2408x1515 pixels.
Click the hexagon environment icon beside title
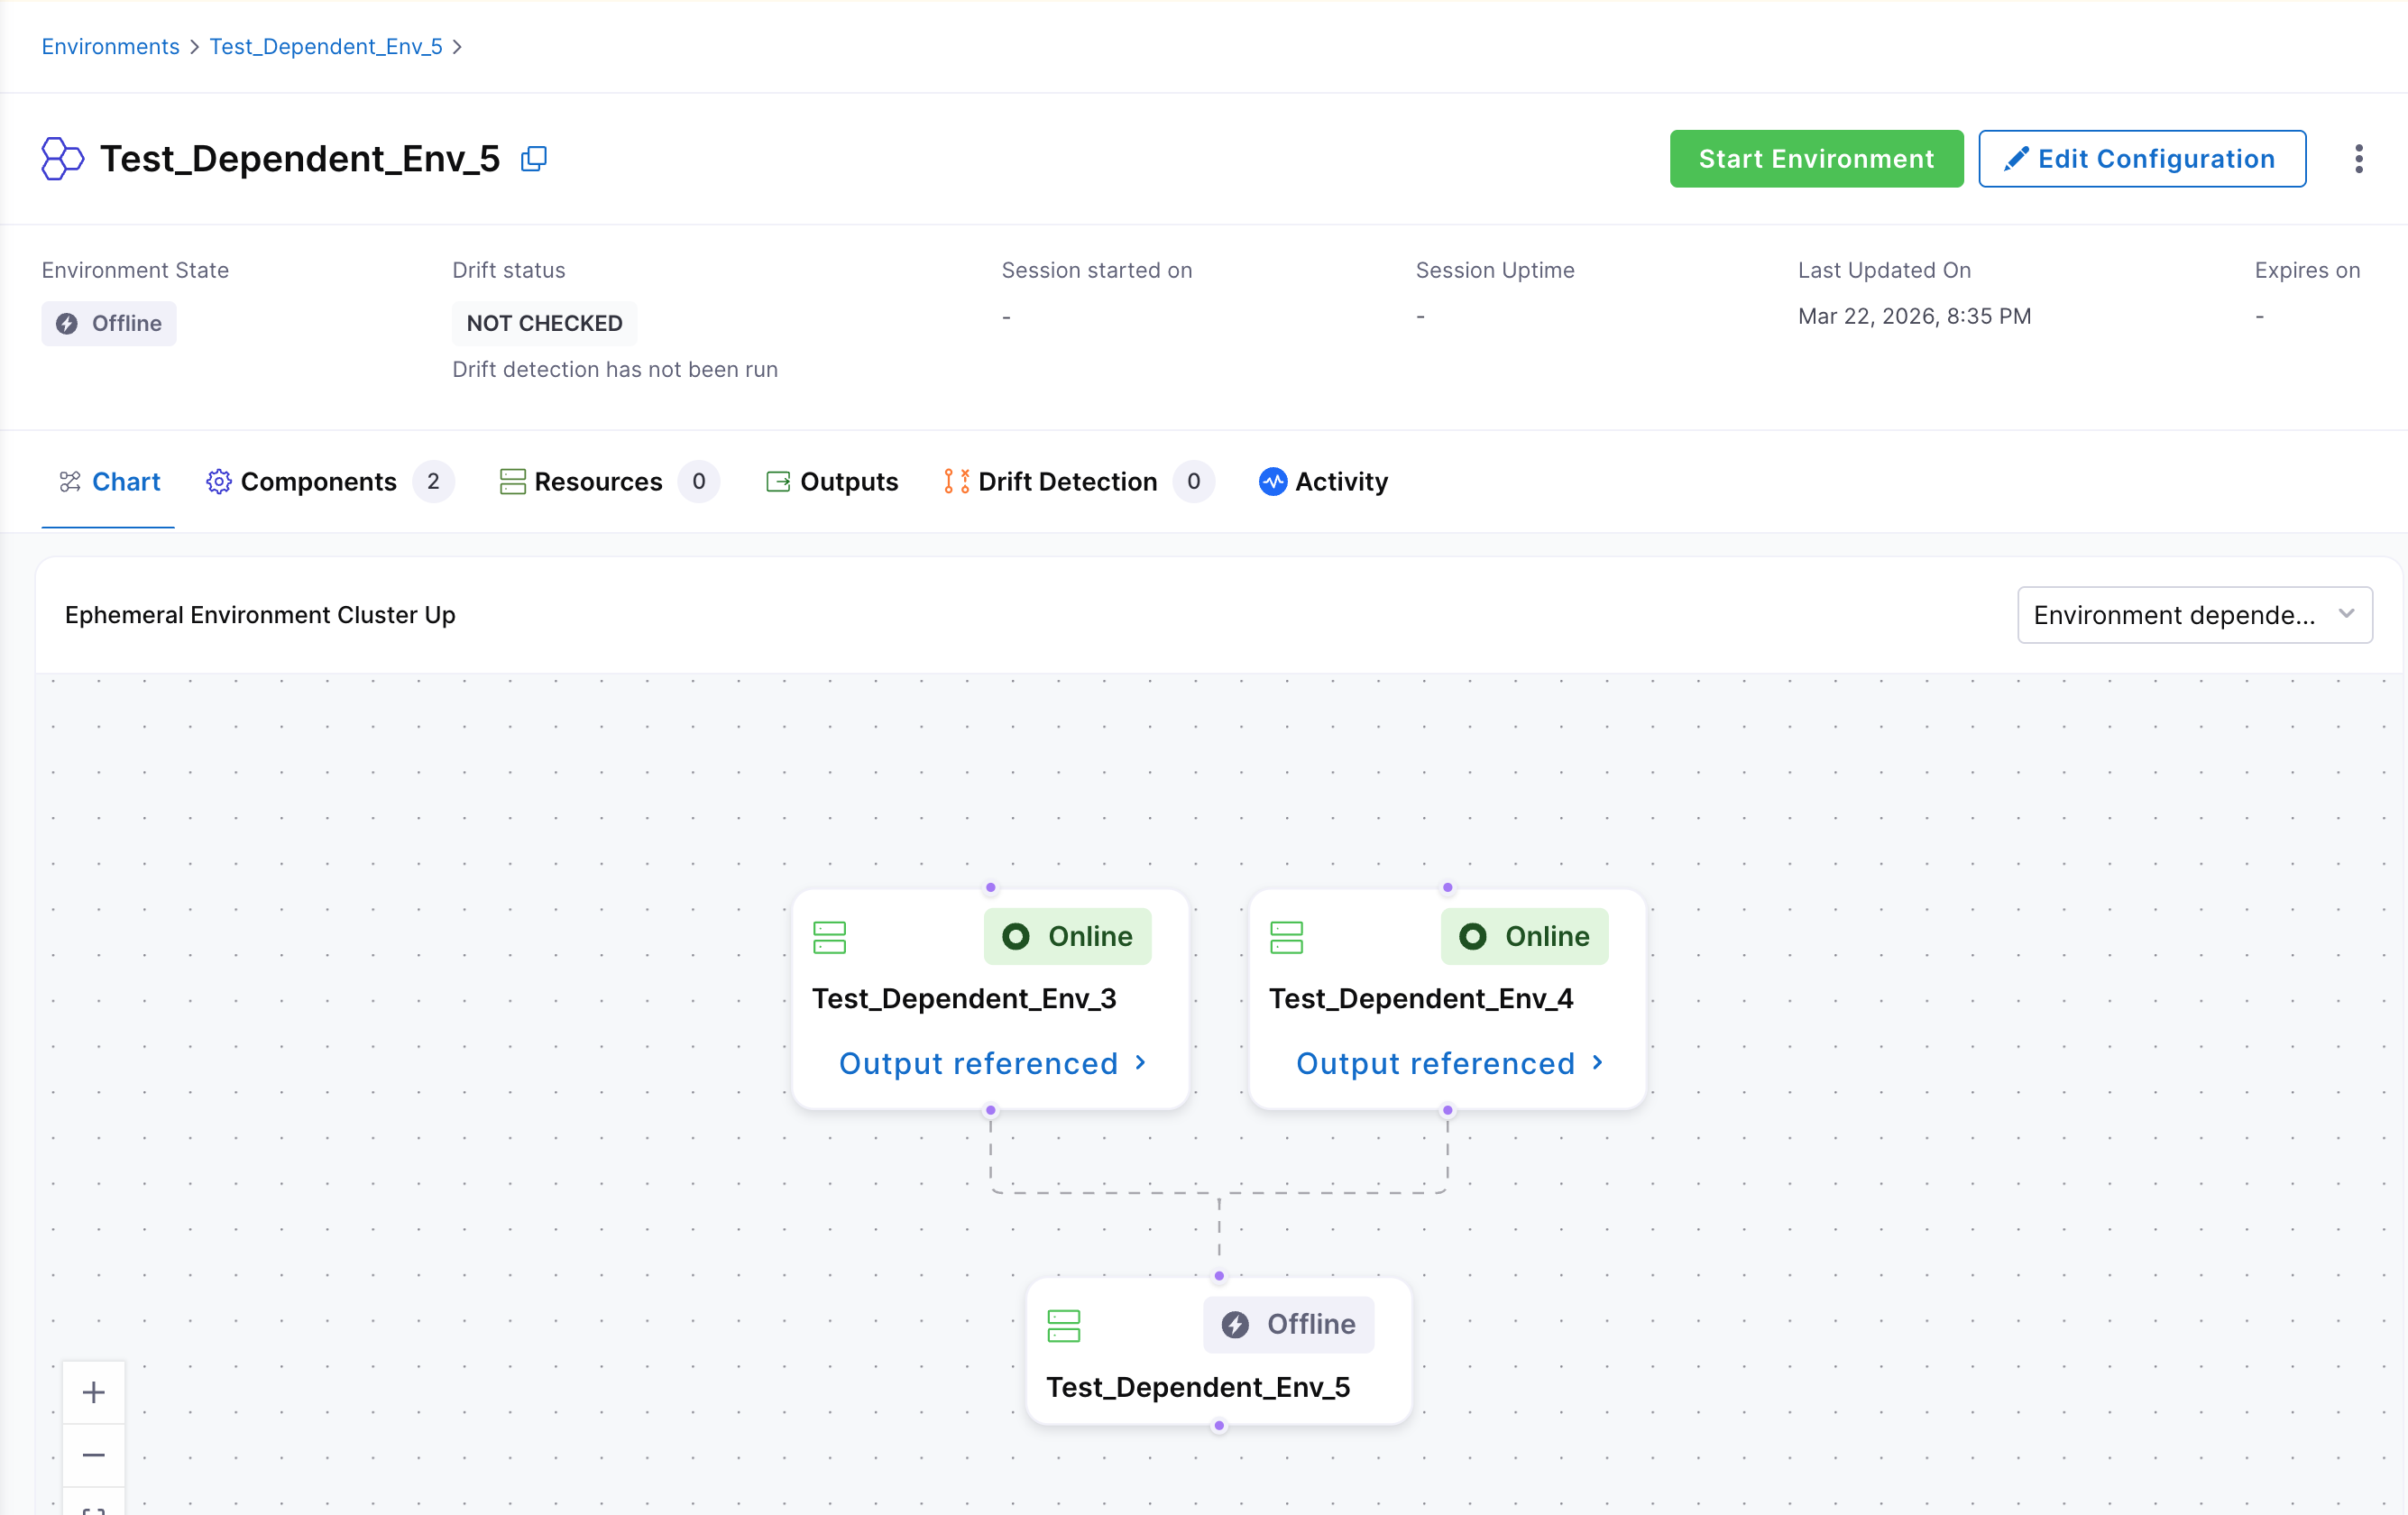coord(62,159)
